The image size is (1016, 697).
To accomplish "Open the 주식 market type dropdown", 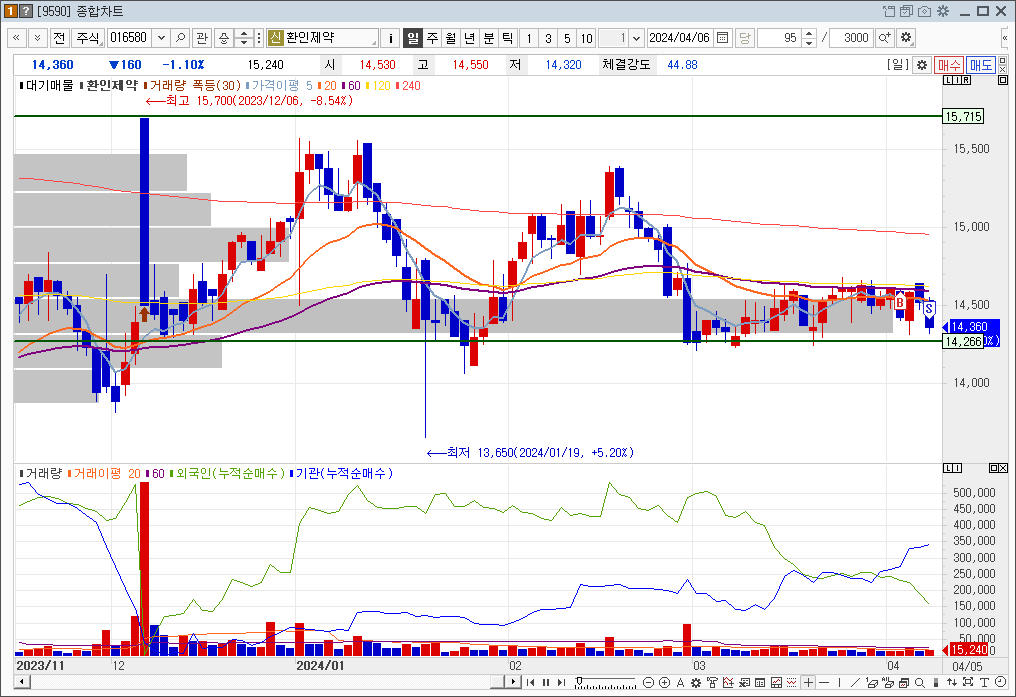I will point(88,38).
